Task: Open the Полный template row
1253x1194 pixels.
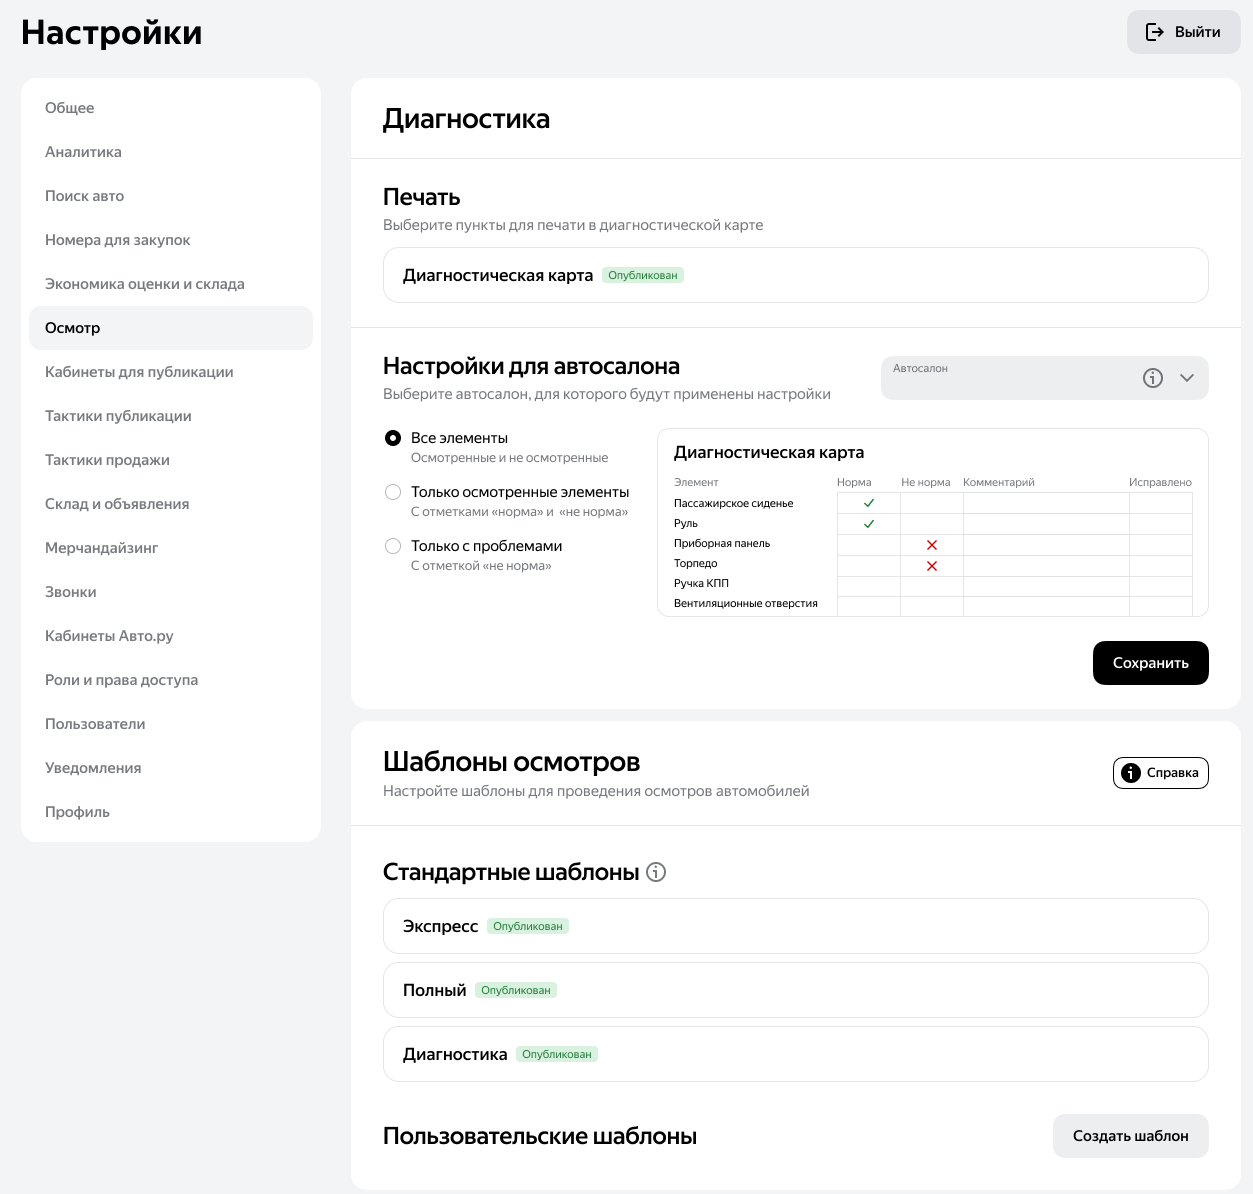Action: click(796, 990)
